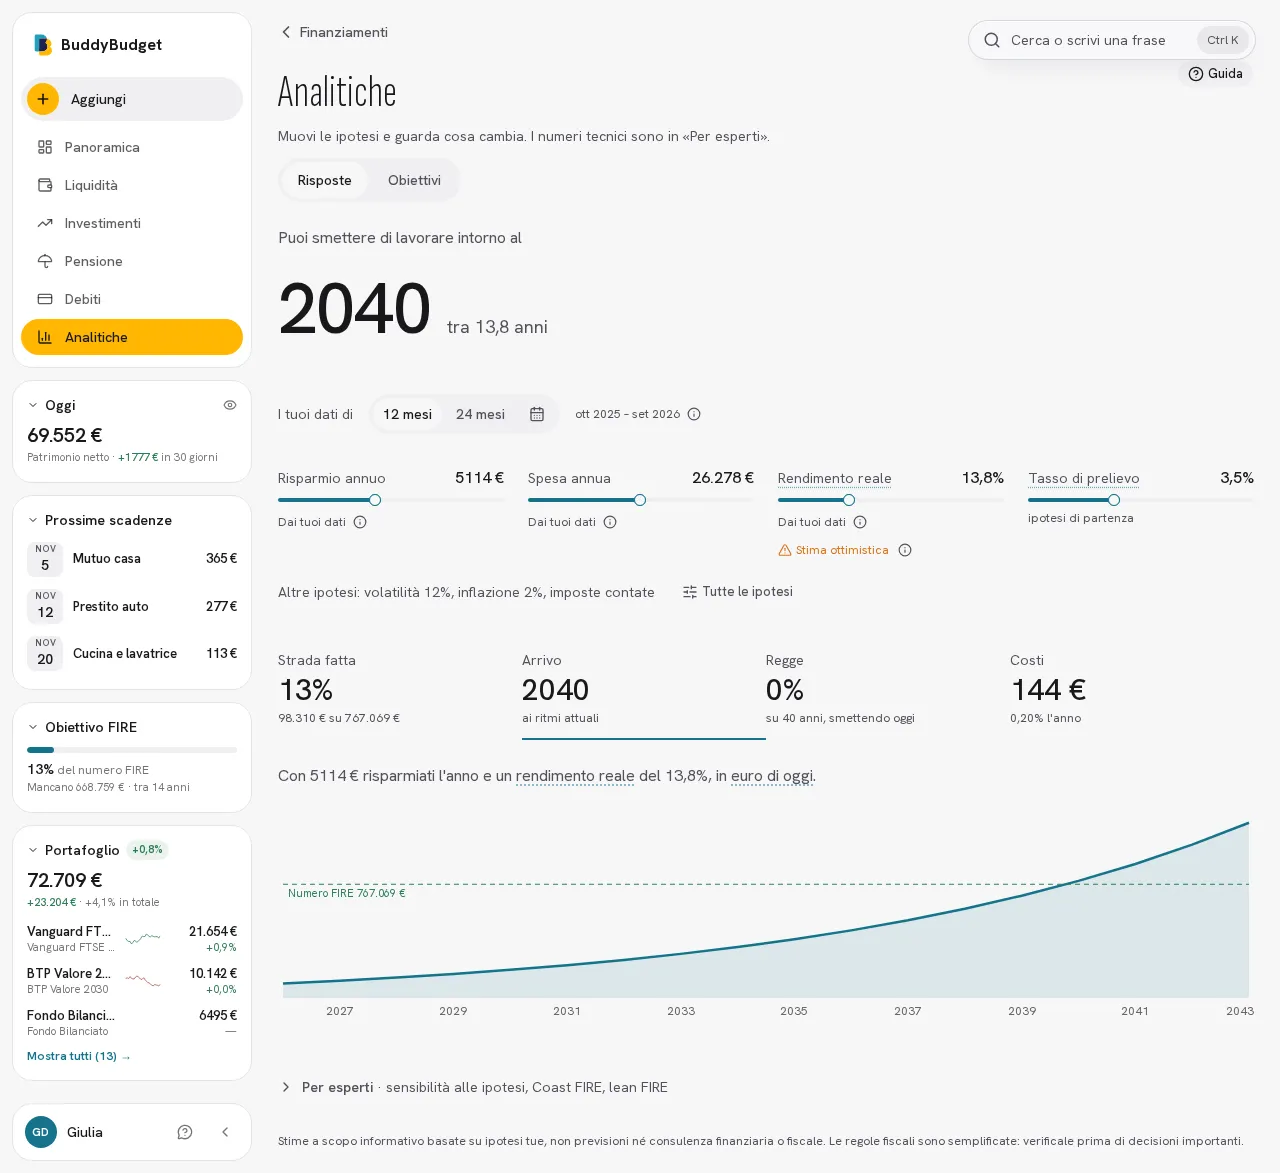1280x1173 pixels.
Task: Click info icon beside Rendimento Dai tuoi dati
Action: 860,522
